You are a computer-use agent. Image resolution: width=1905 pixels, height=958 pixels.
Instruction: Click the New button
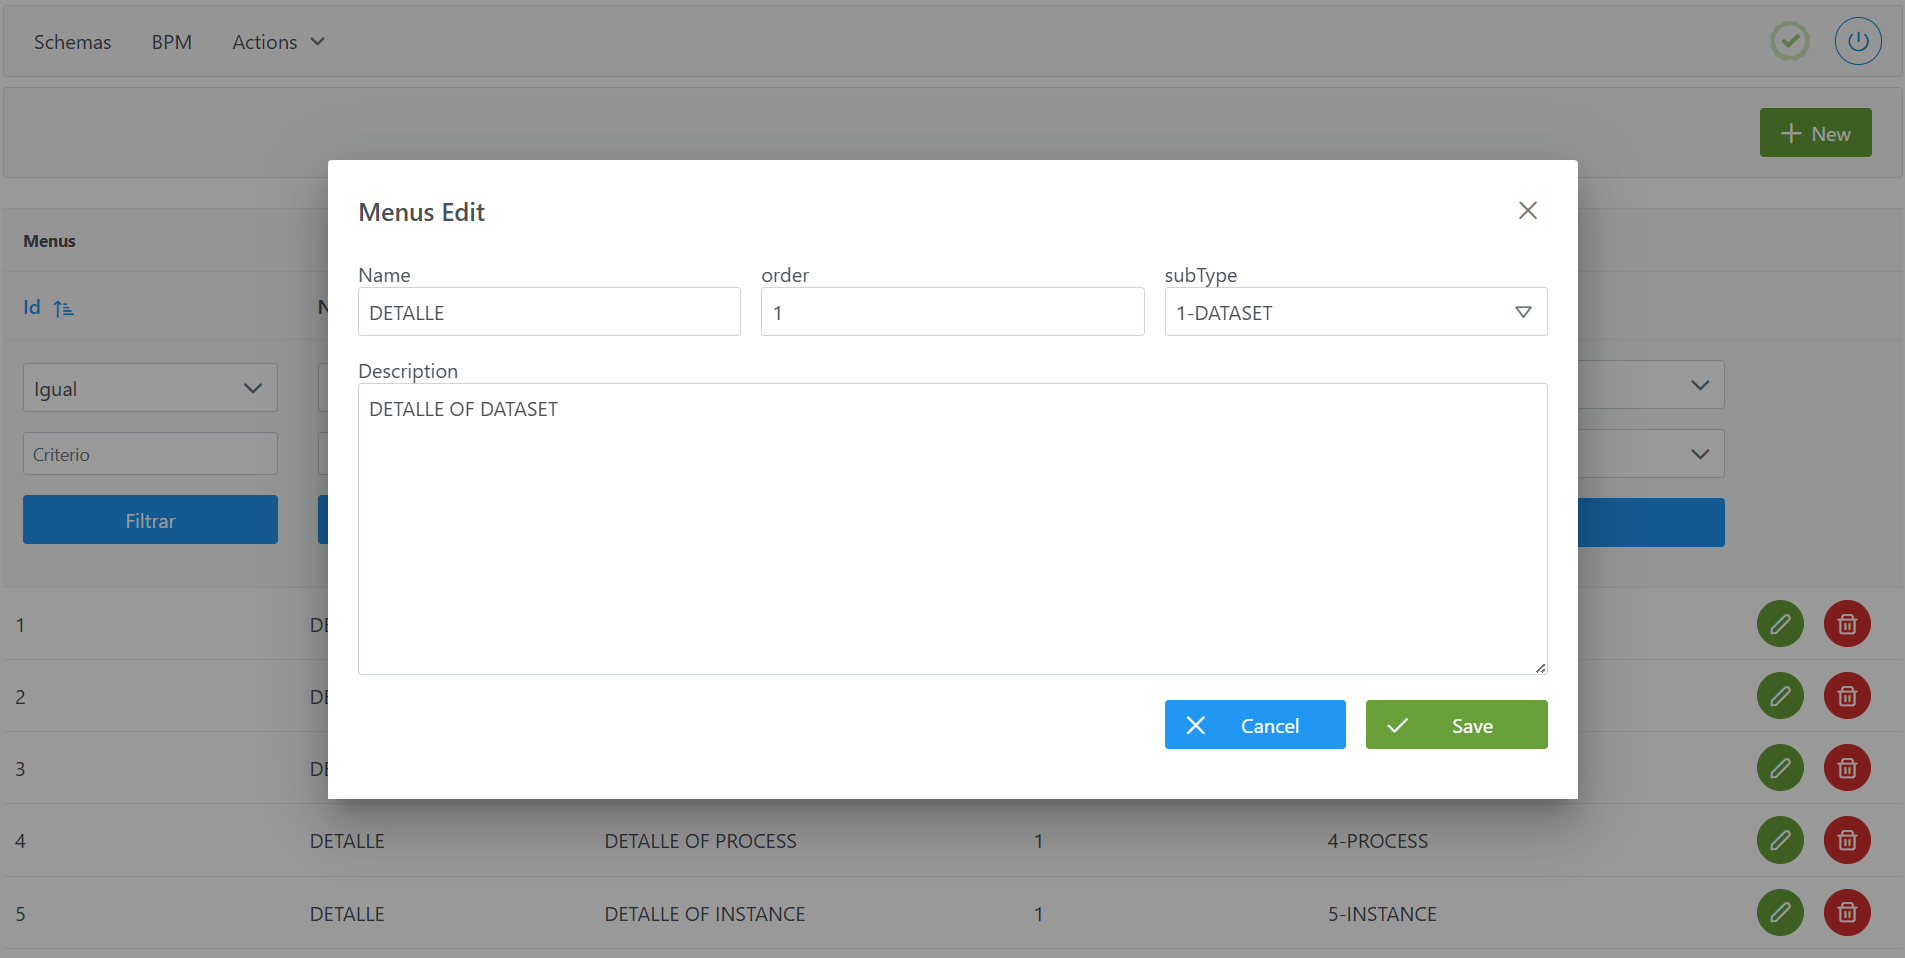pos(1815,133)
